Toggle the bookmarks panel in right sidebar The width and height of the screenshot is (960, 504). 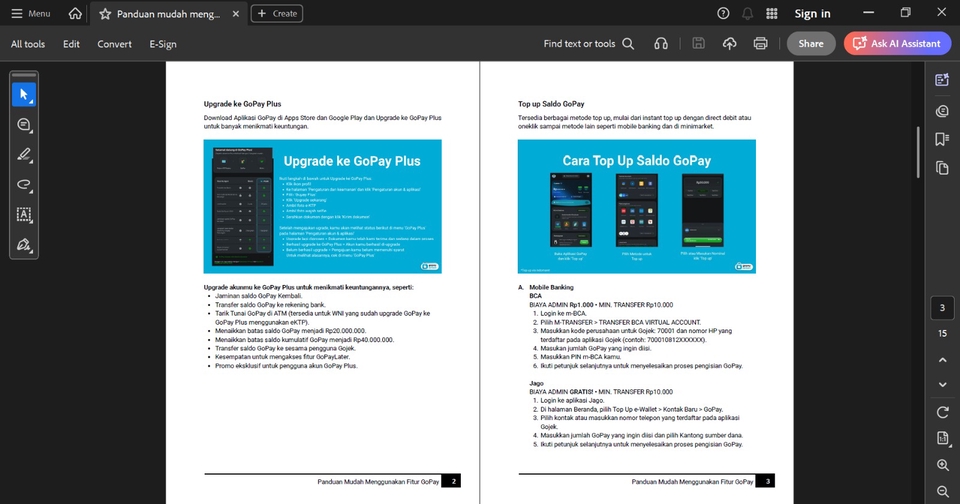[x=942, y=139]
